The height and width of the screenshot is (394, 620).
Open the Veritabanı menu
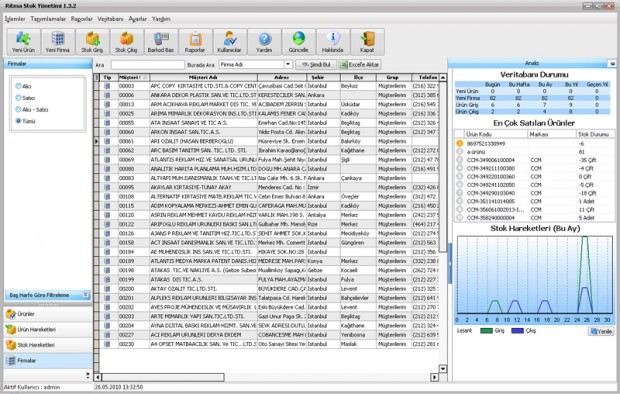pyautogui.click(x=111, y=19)
